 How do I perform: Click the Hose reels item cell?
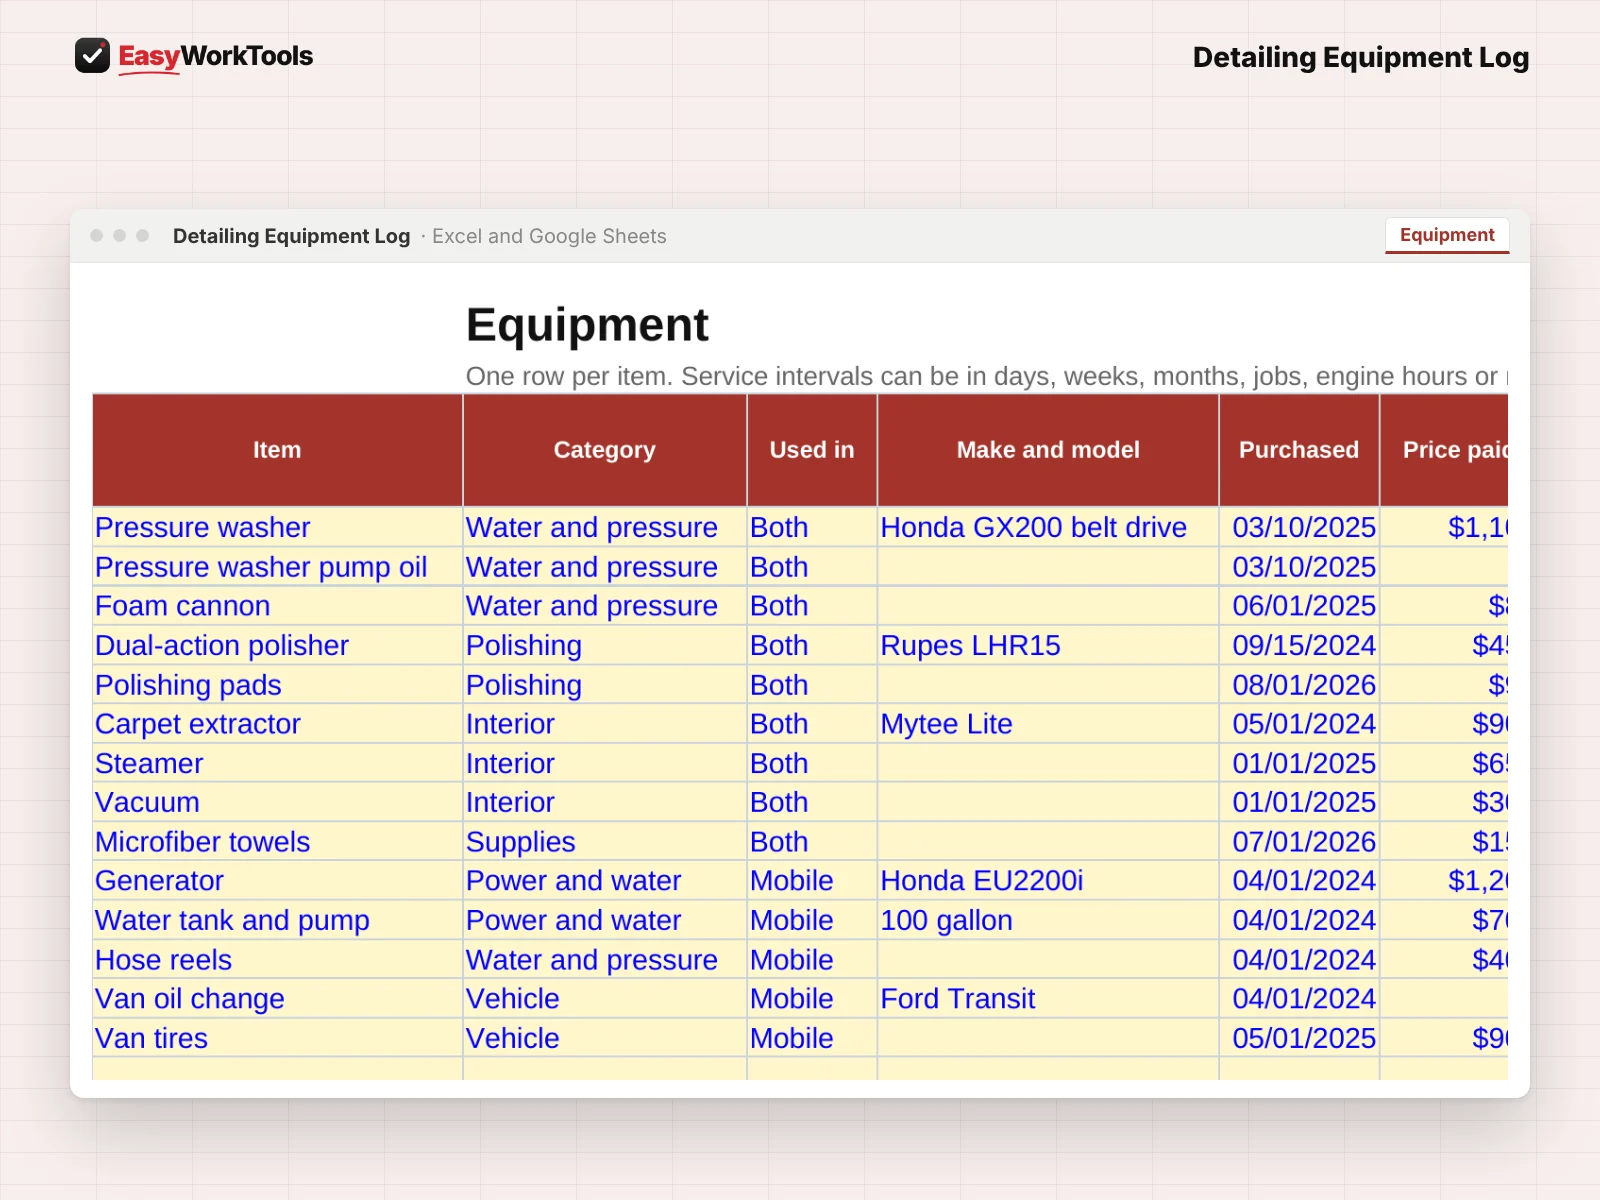coord(277,960)
